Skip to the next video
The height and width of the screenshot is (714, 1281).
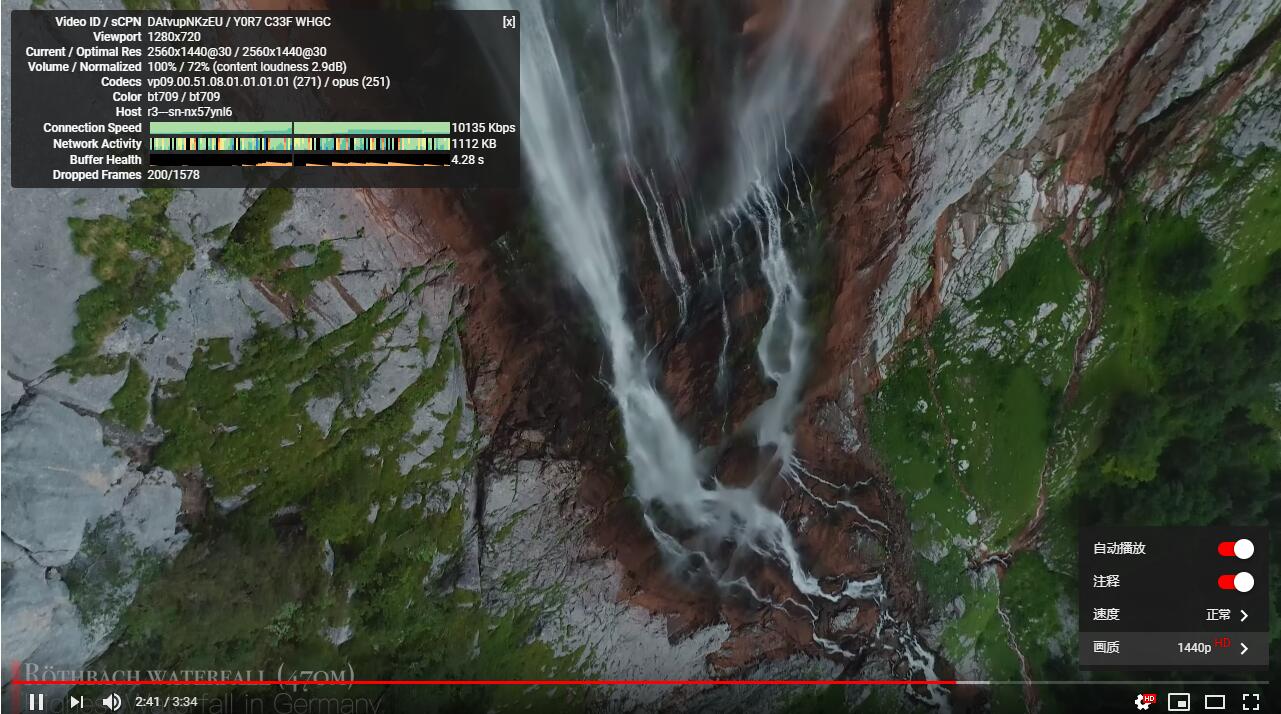77,702
